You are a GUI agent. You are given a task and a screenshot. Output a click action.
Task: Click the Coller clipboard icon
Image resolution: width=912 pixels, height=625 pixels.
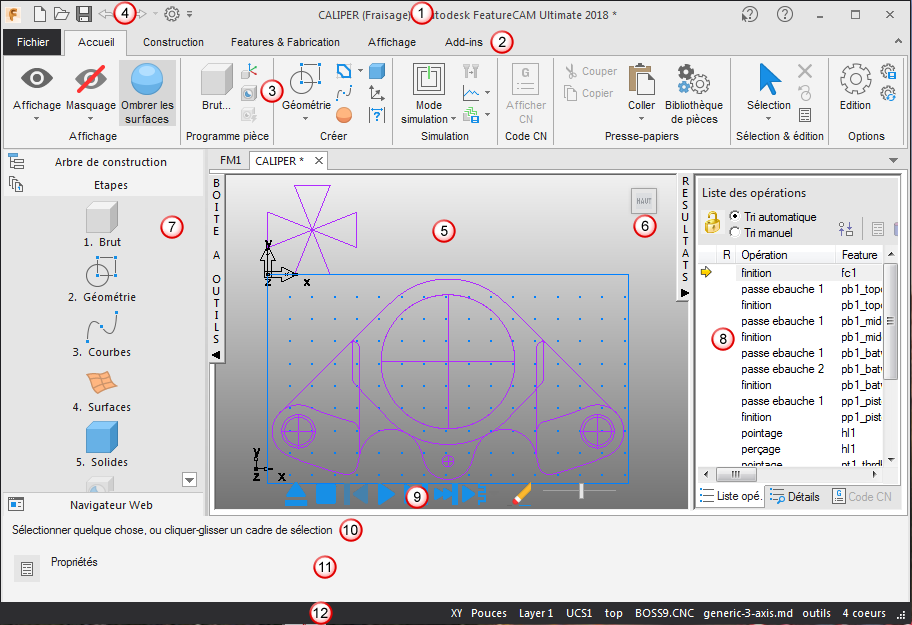[642, 79]
